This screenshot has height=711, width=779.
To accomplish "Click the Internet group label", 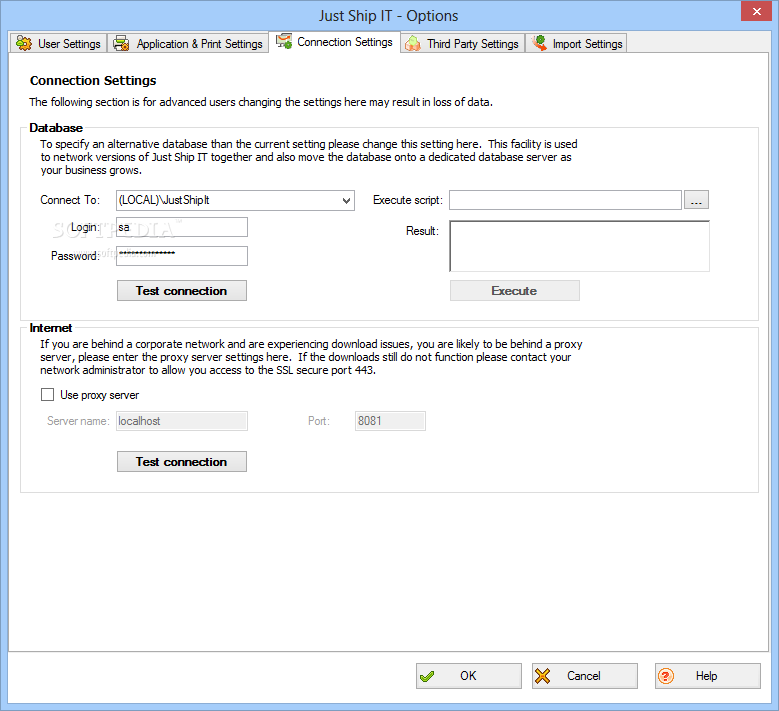I will [x=51, y=328].
